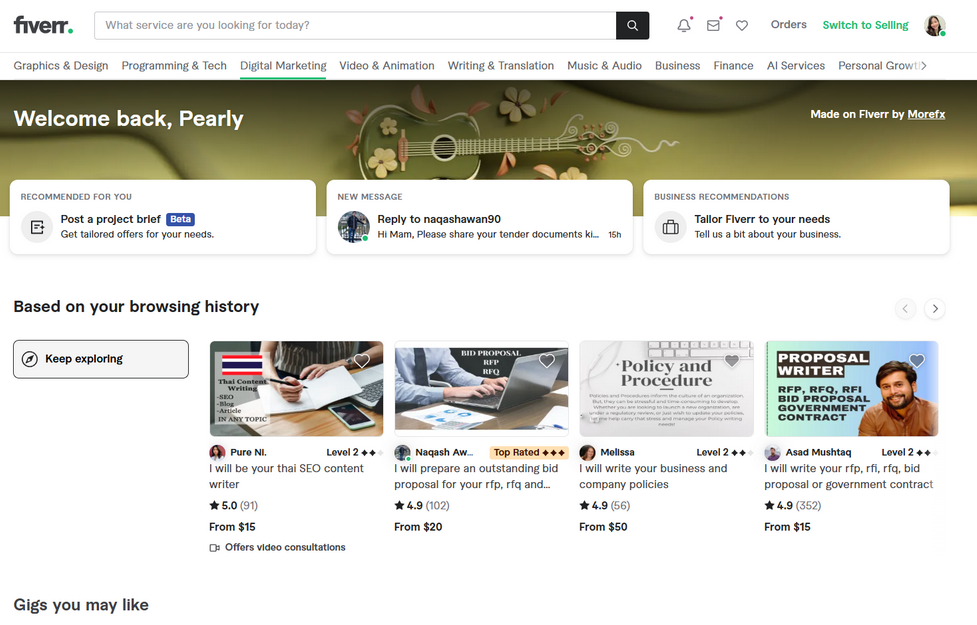977x625 pixels.
Task: Click the compass icon in Keep exploring
Action: 29,359
